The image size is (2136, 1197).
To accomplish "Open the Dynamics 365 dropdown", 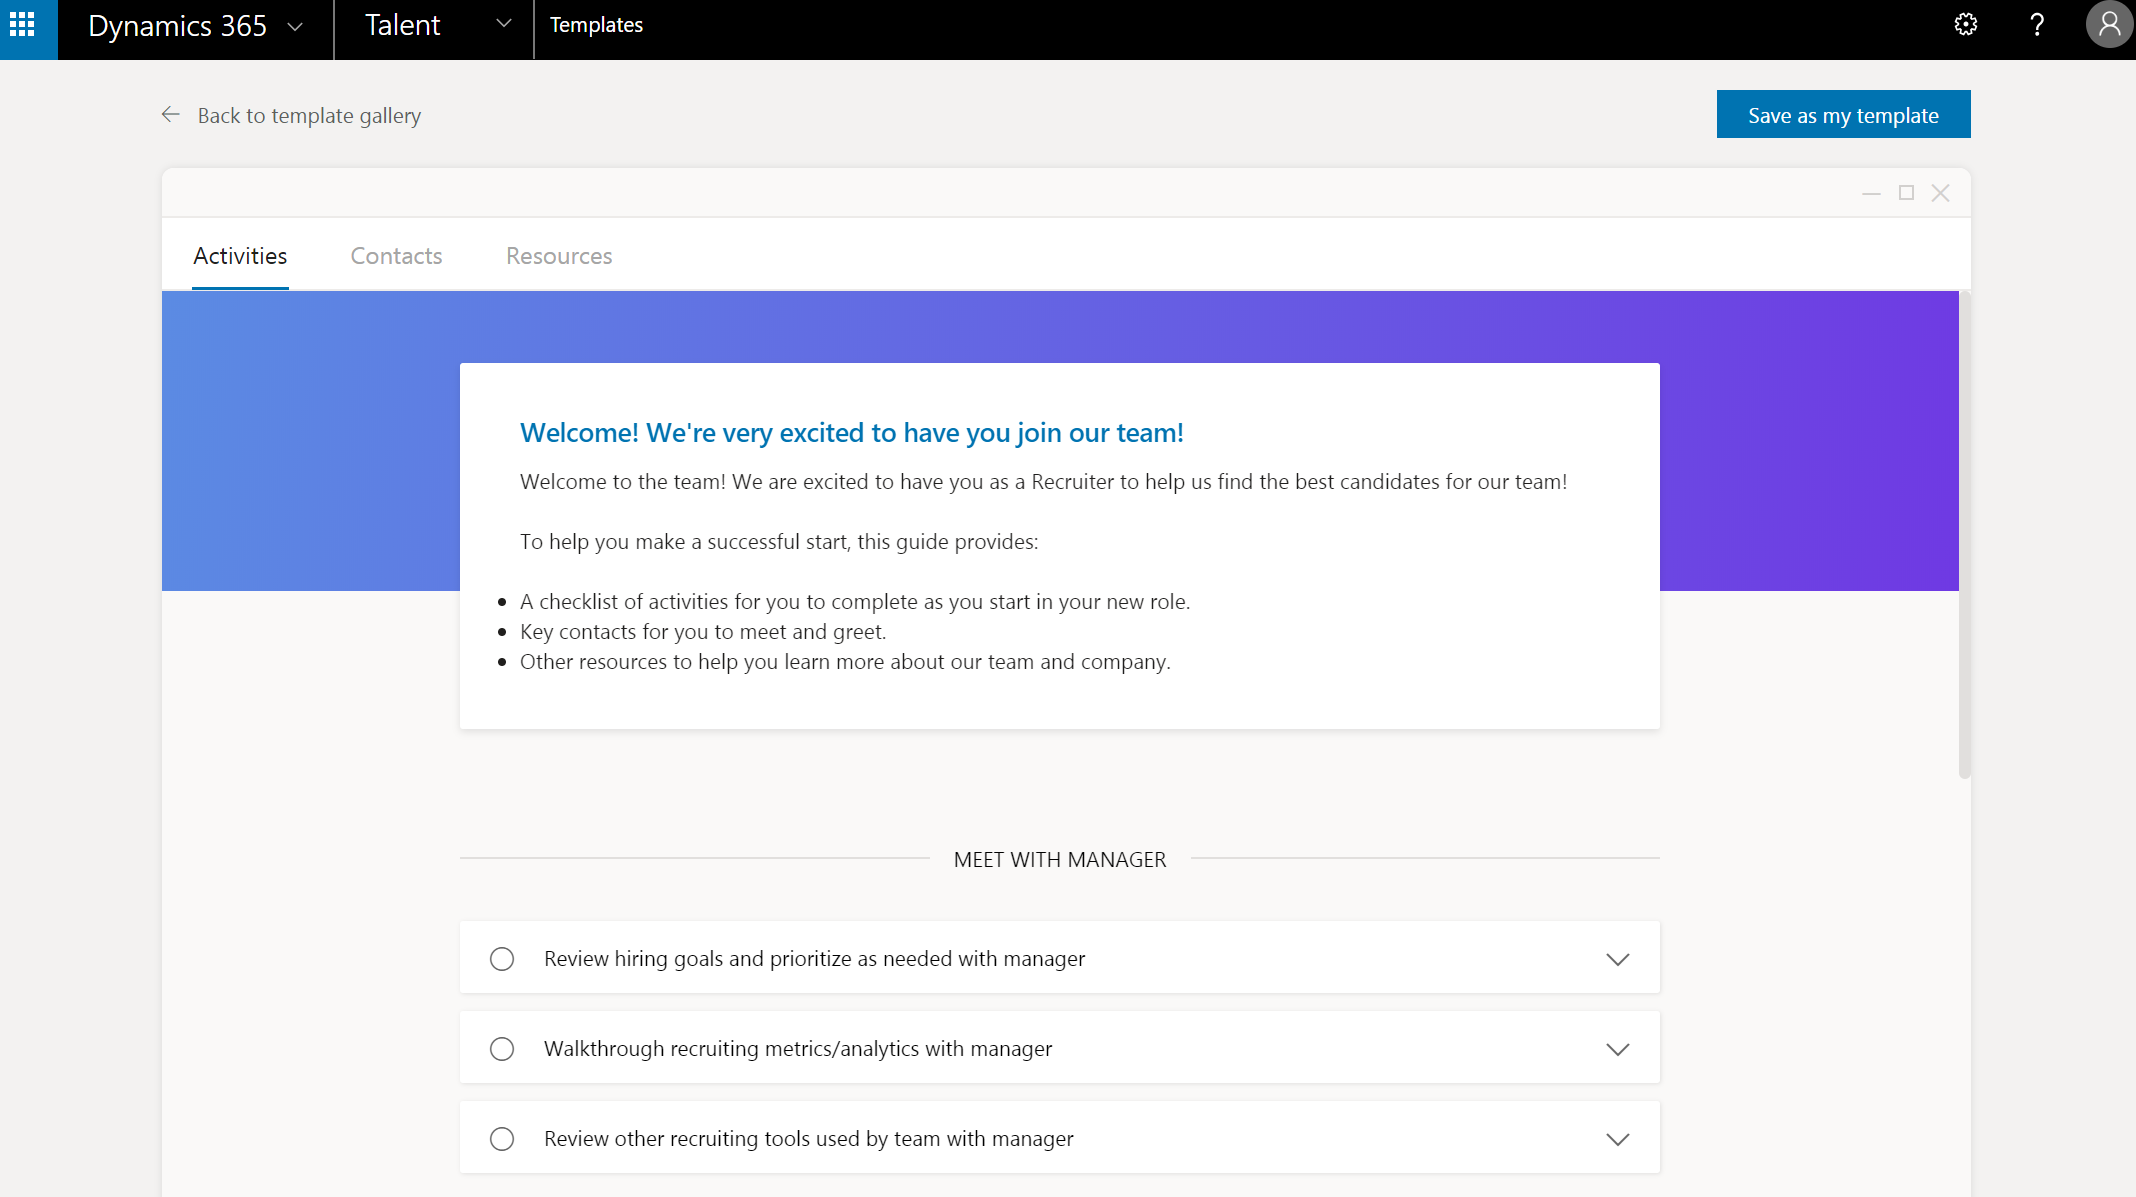I will (295, 27).
